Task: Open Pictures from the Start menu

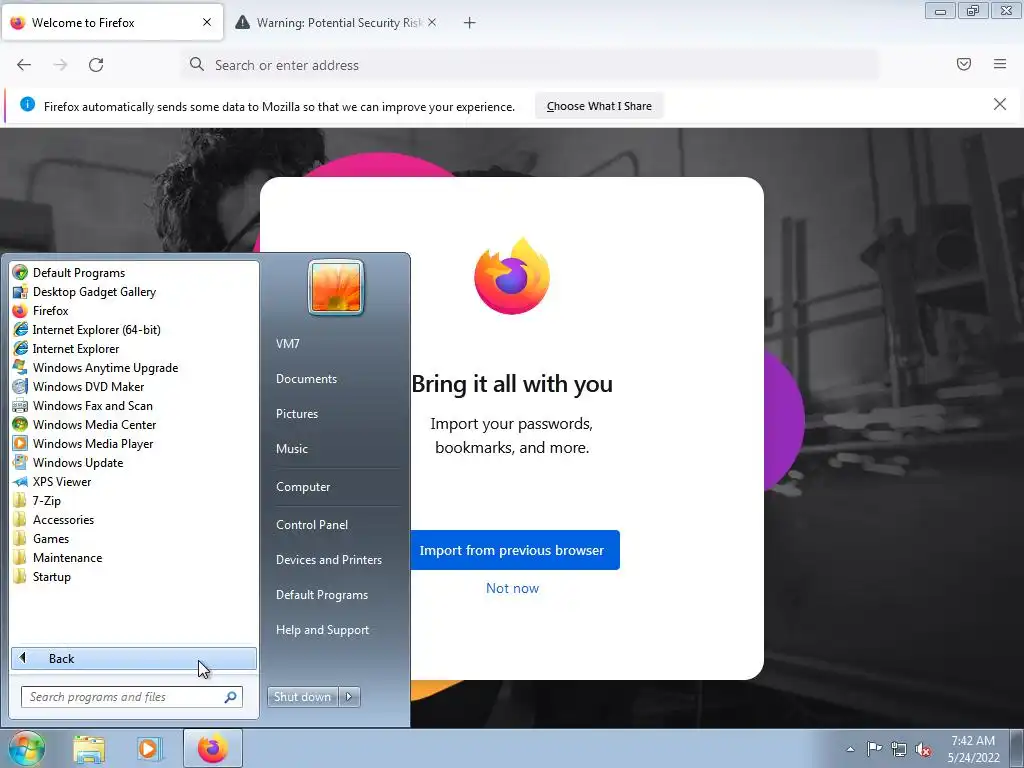Action: pos(297,413)
